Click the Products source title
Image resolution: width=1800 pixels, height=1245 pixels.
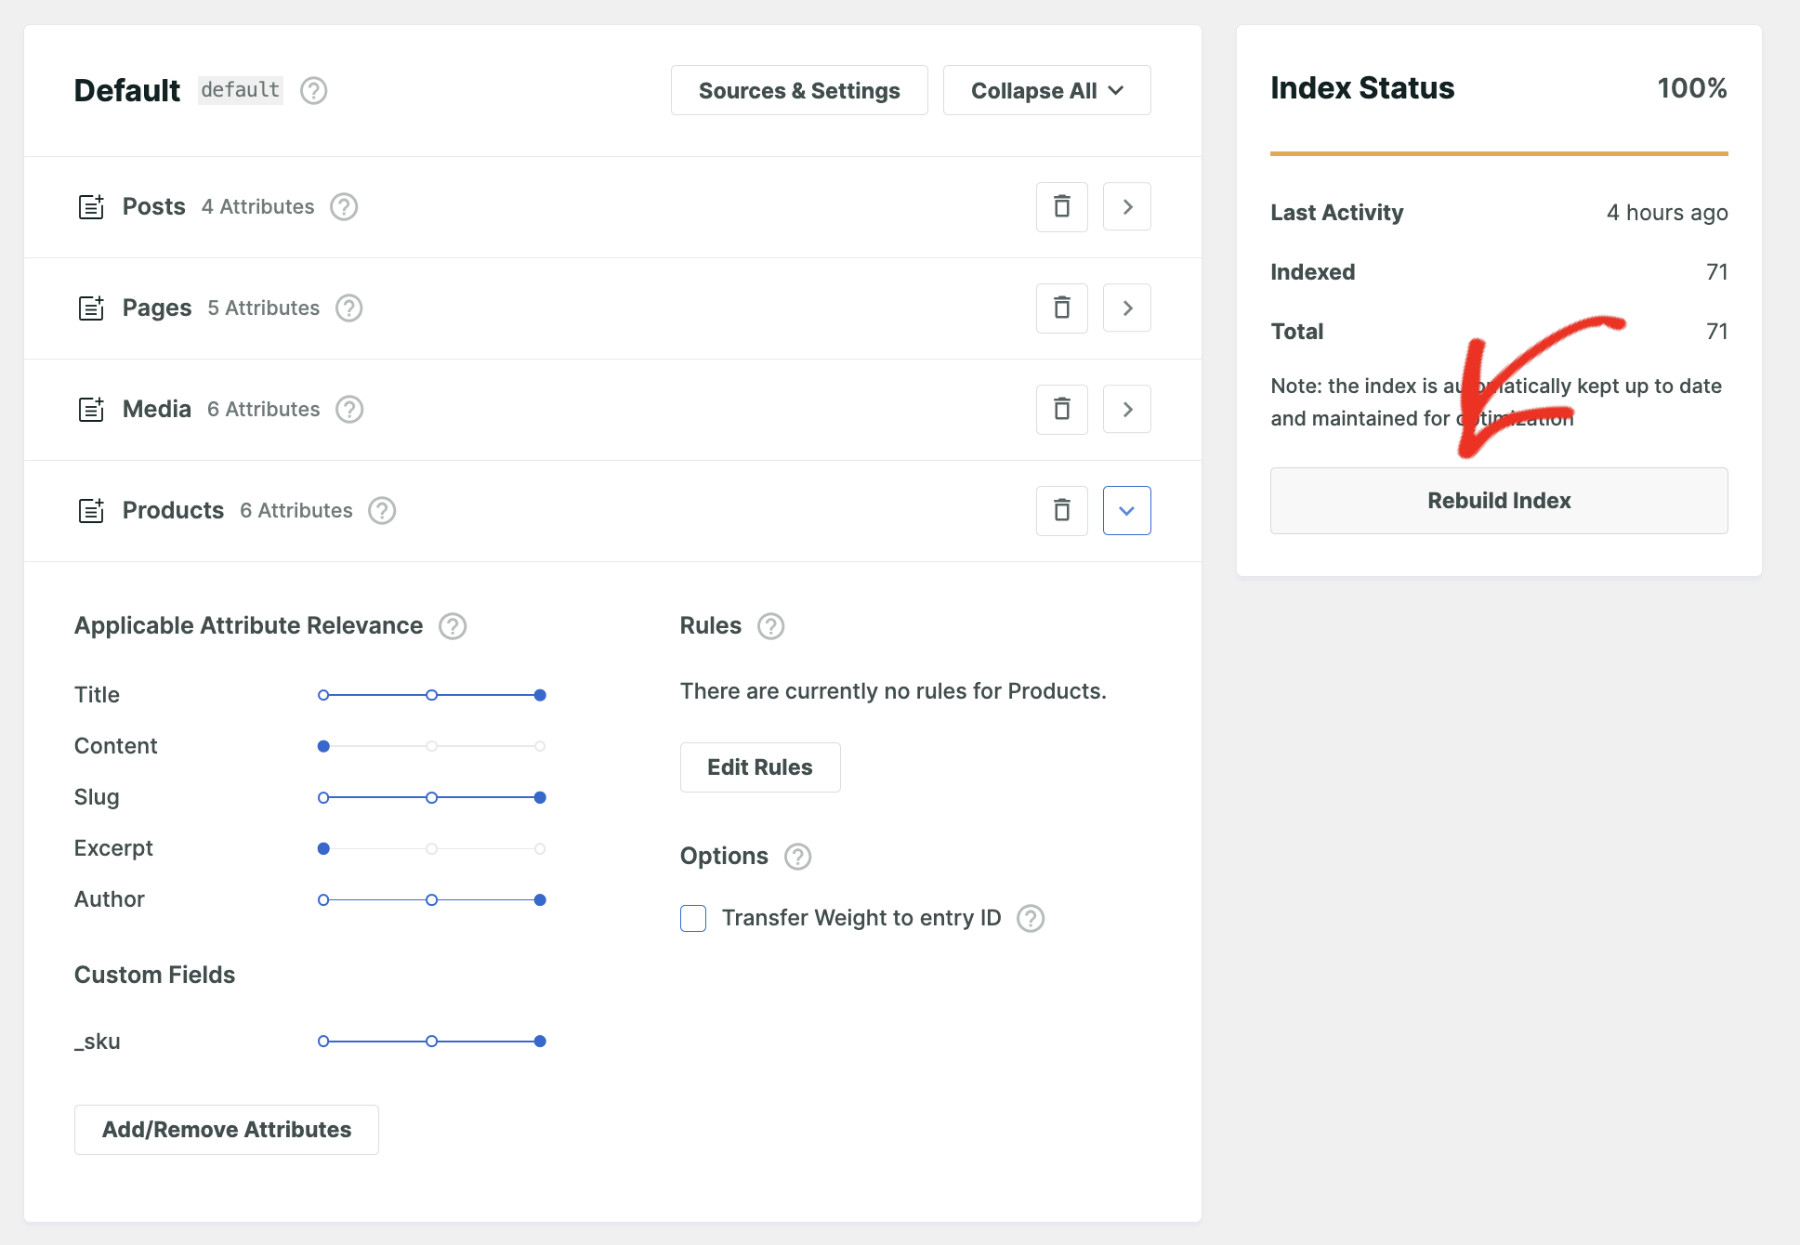coord(173,511)
